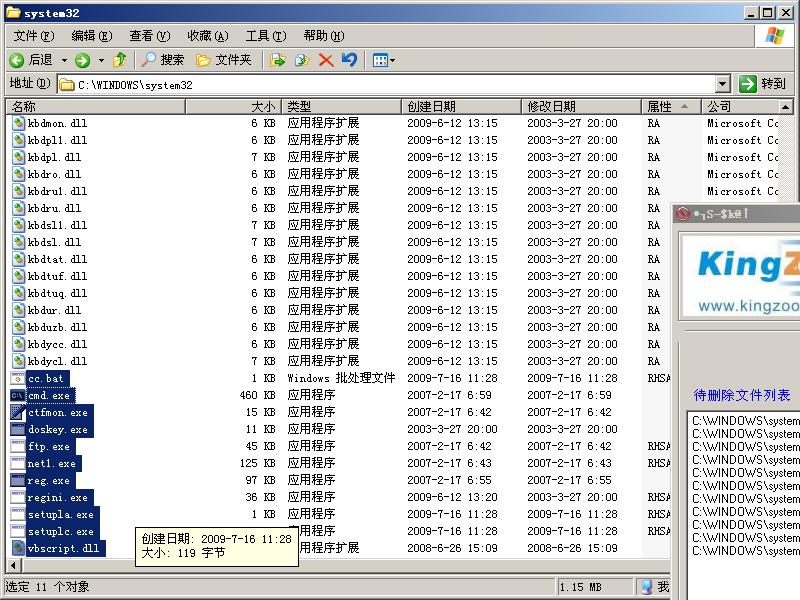
Task: Toggle the Folders (文件夹) pane
Action: (223, 60)
